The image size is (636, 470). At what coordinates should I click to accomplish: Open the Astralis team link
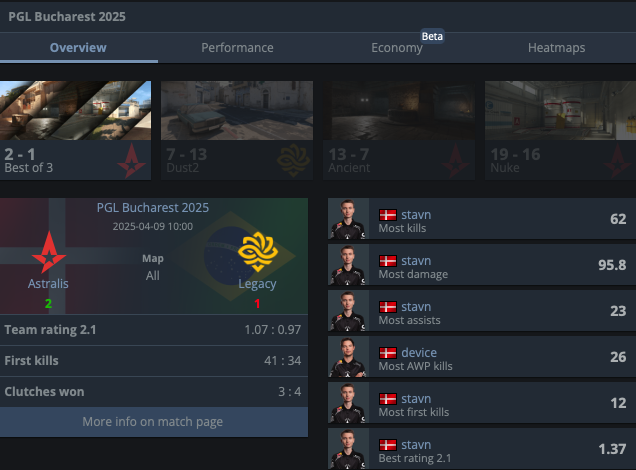pyautogui.click(x=48, y=283)
